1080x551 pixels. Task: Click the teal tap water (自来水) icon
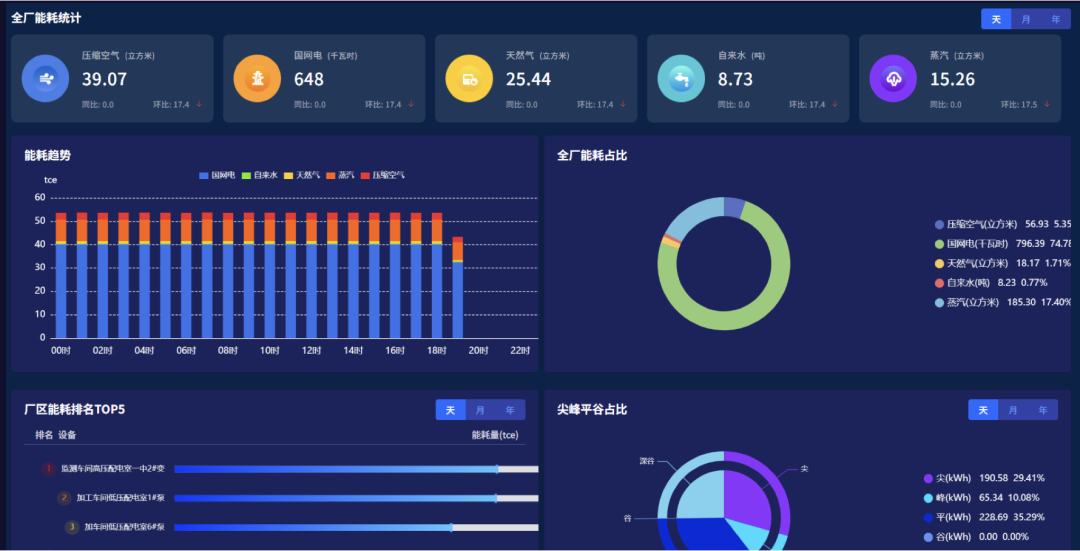(x=681, y=78)
